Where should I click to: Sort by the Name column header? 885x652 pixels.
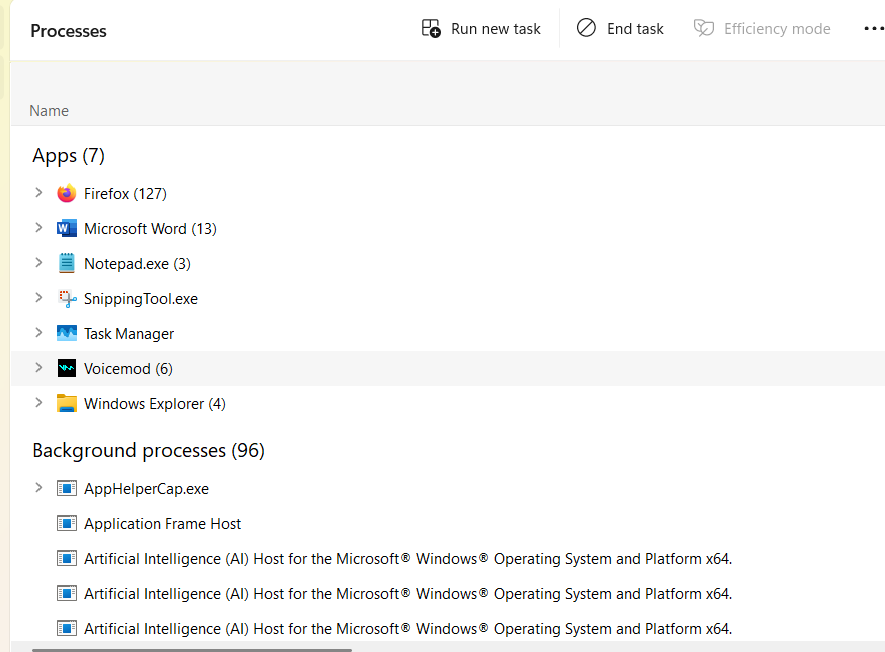[x=49, y=111]
